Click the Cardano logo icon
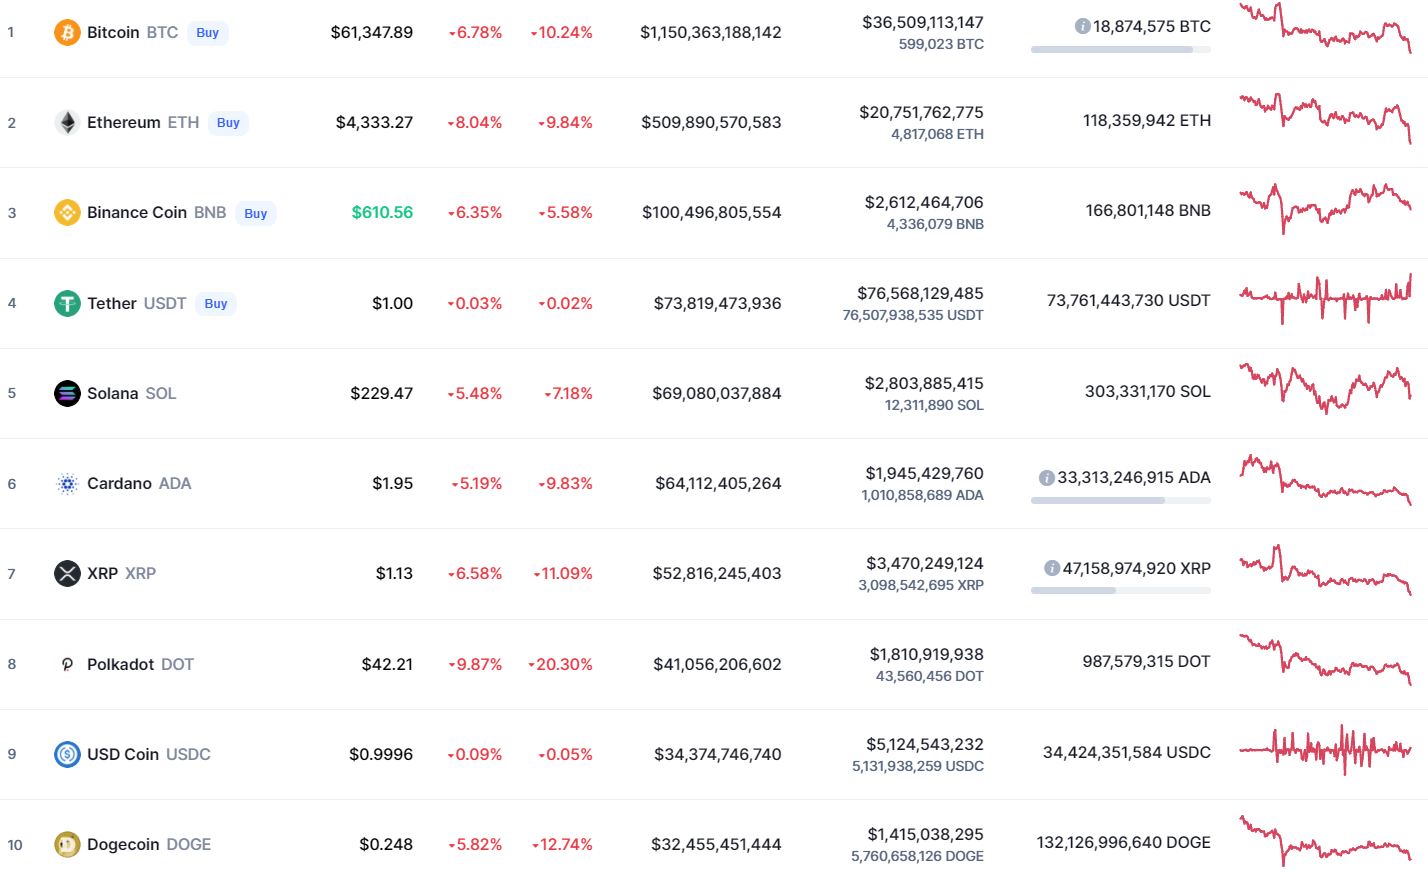1428x873 pixels. (67, 484)
